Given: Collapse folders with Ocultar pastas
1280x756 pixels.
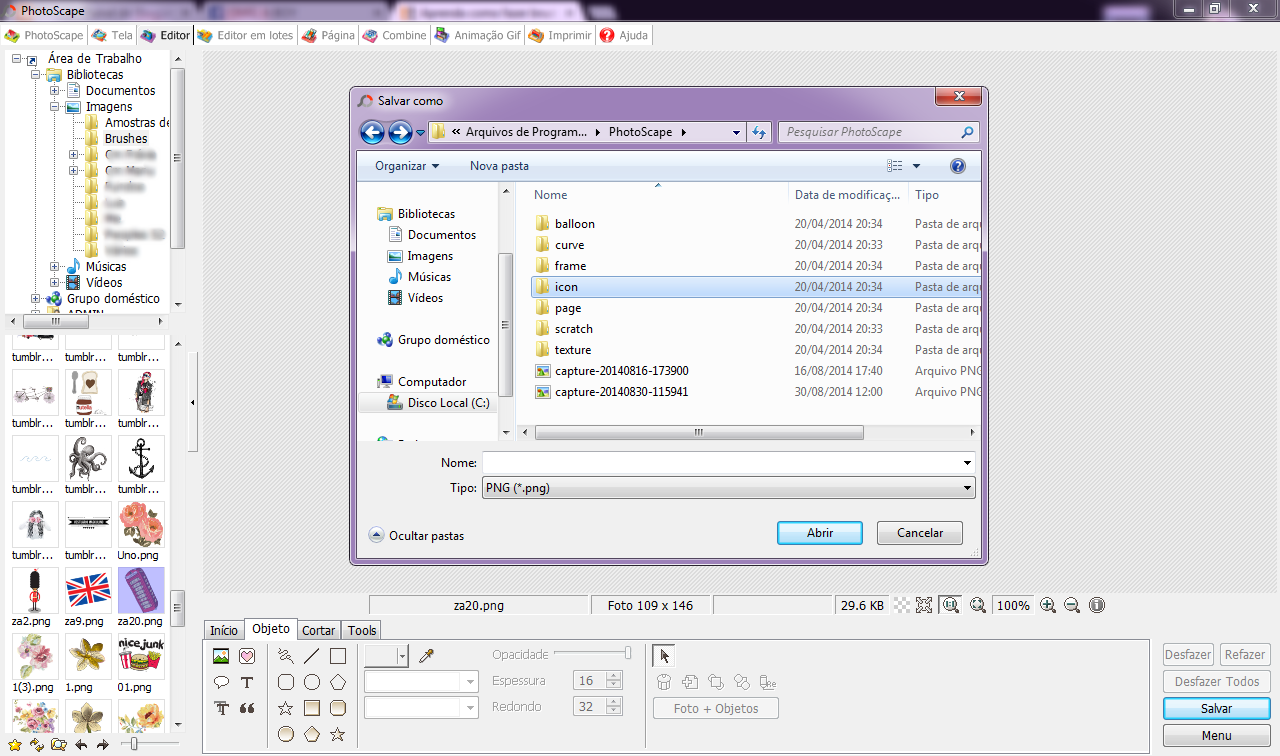Looking at the screenshot, I should 417,535.
